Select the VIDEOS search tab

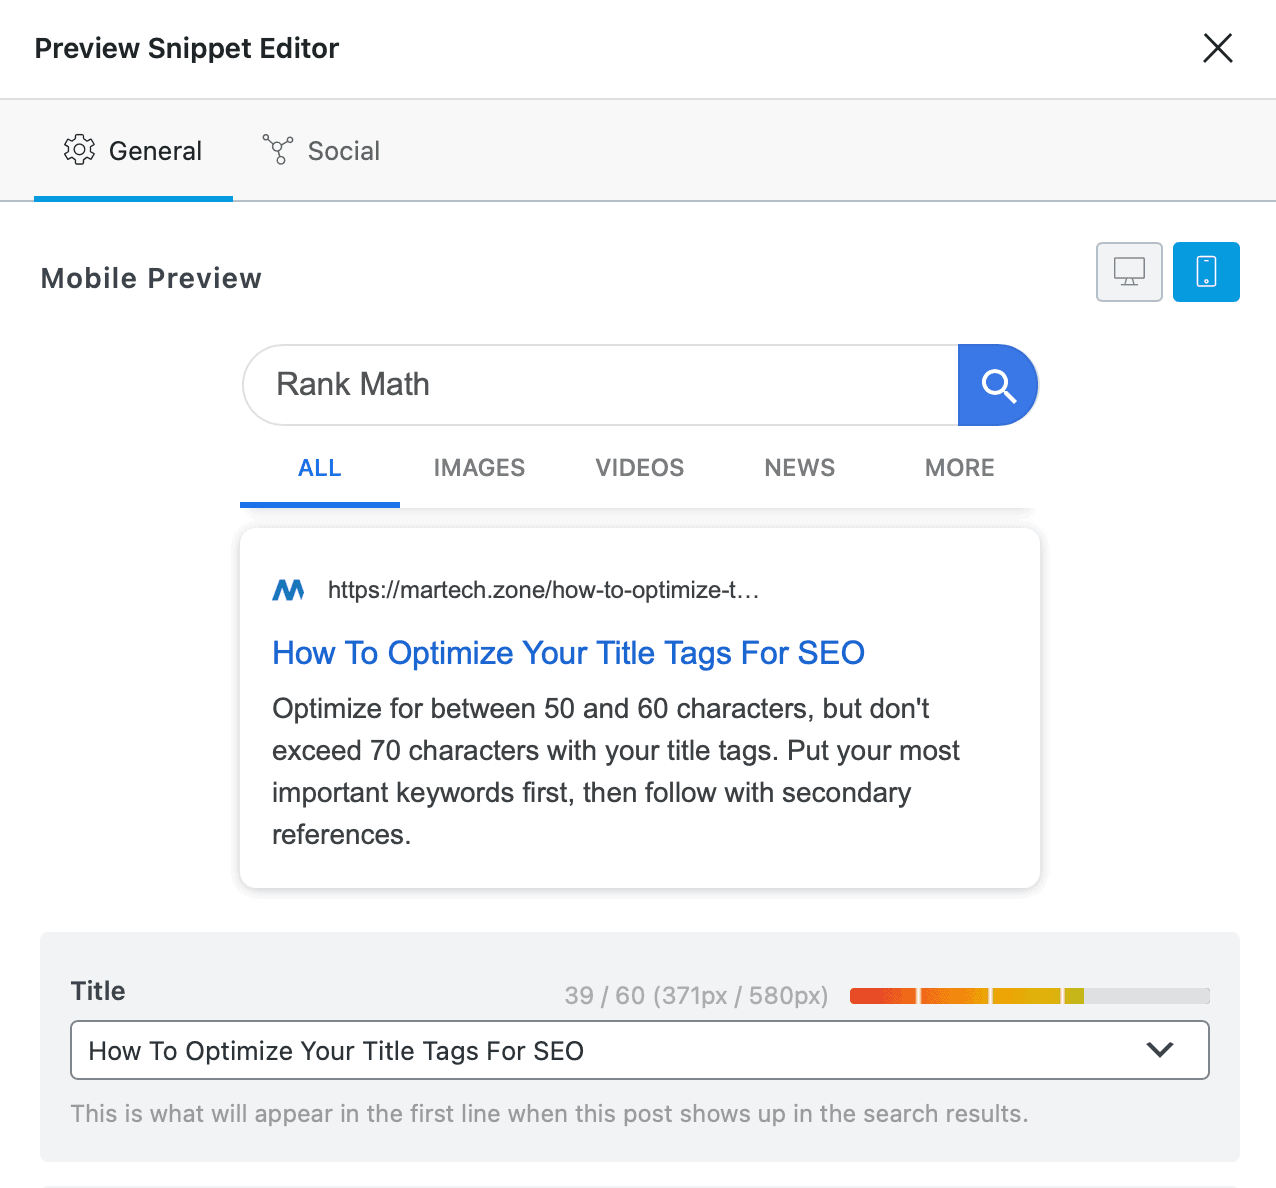pyautogui.click(x=640, y=468)
